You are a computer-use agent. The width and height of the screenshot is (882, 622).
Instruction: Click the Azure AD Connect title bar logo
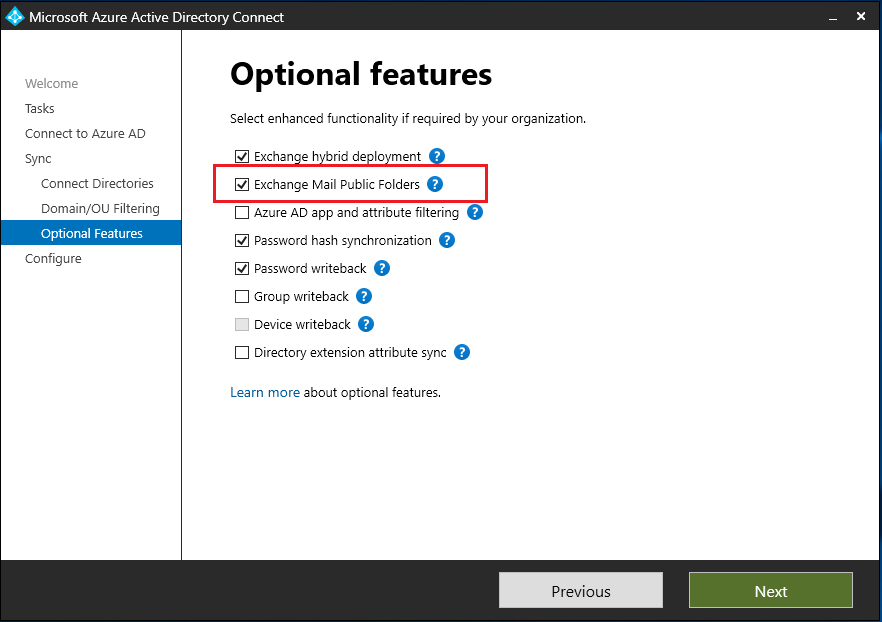(15, 17)
